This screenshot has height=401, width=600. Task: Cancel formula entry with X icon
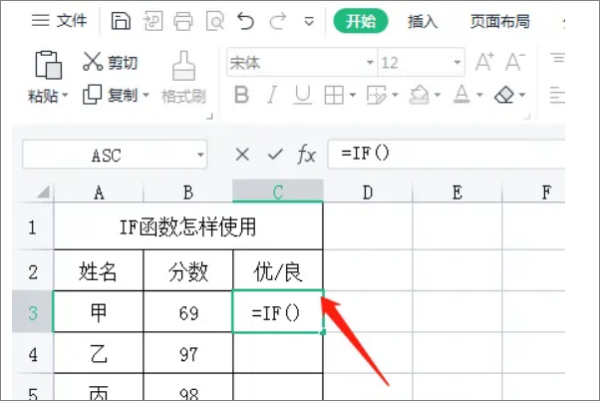point(242,155)
